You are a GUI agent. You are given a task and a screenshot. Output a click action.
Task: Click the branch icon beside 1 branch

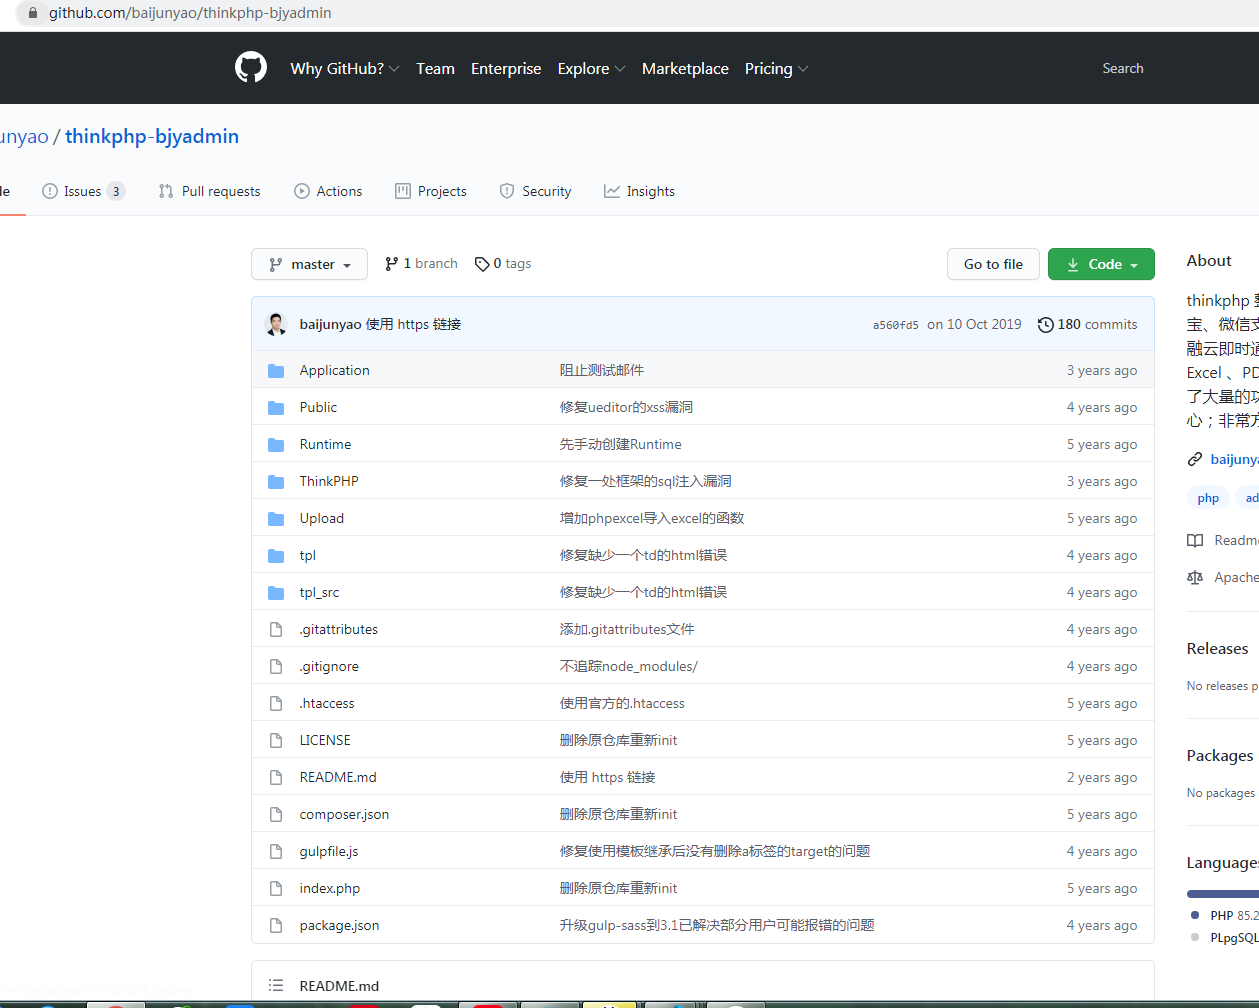(391, 264)
